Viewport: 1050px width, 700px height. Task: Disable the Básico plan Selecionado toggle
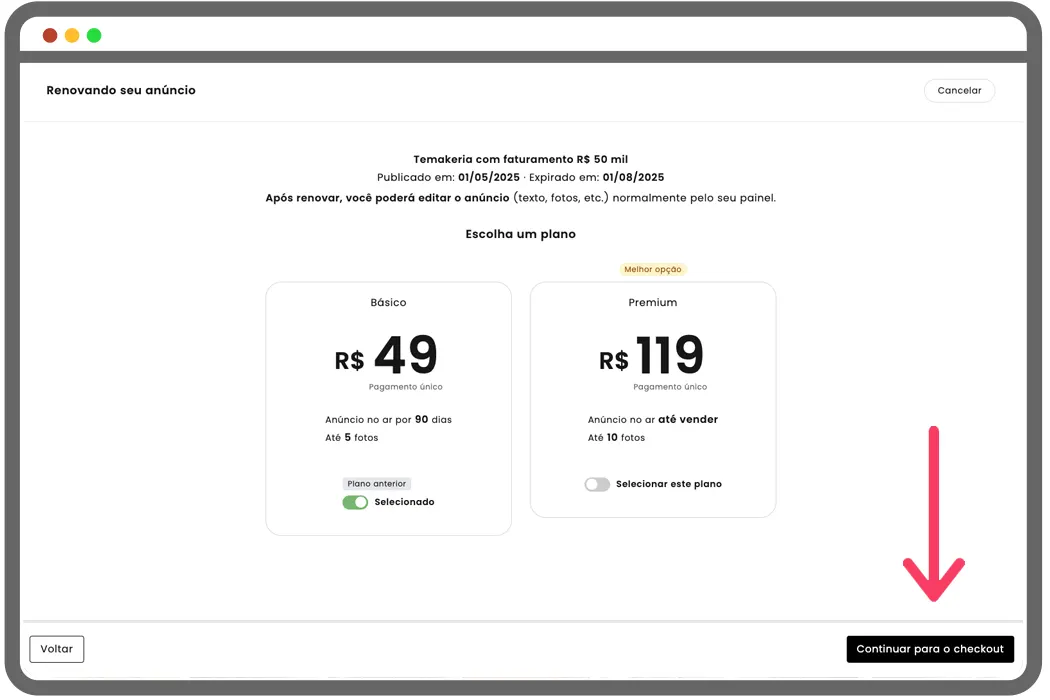[355, 502]
